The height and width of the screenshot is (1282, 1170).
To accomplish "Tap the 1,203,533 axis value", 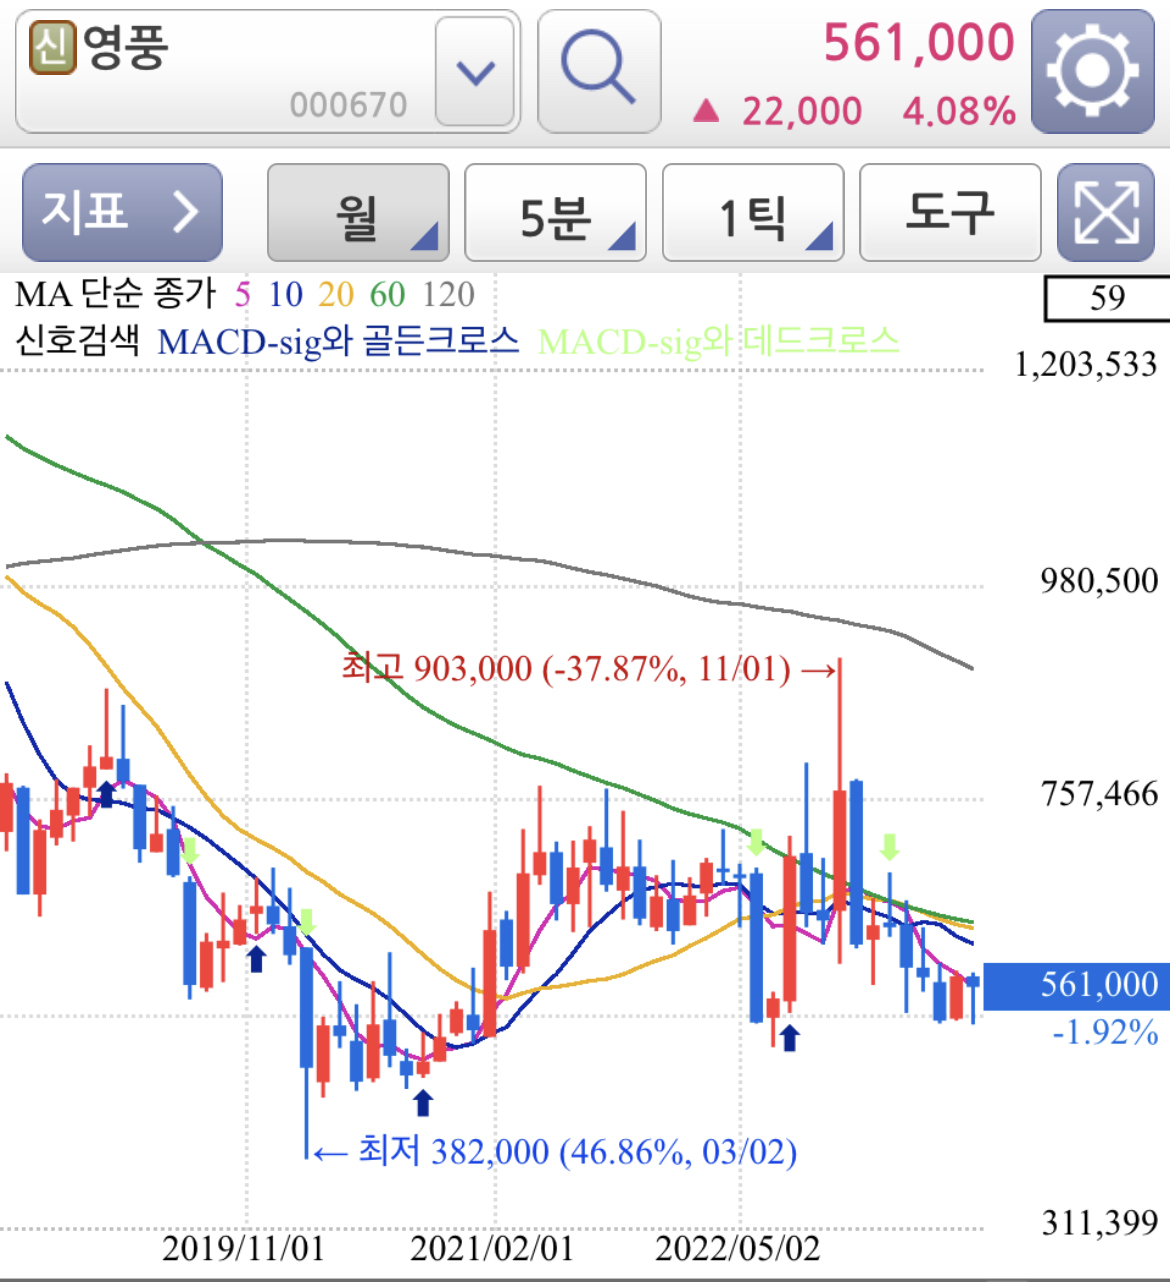I will [x=1086, y=364].
